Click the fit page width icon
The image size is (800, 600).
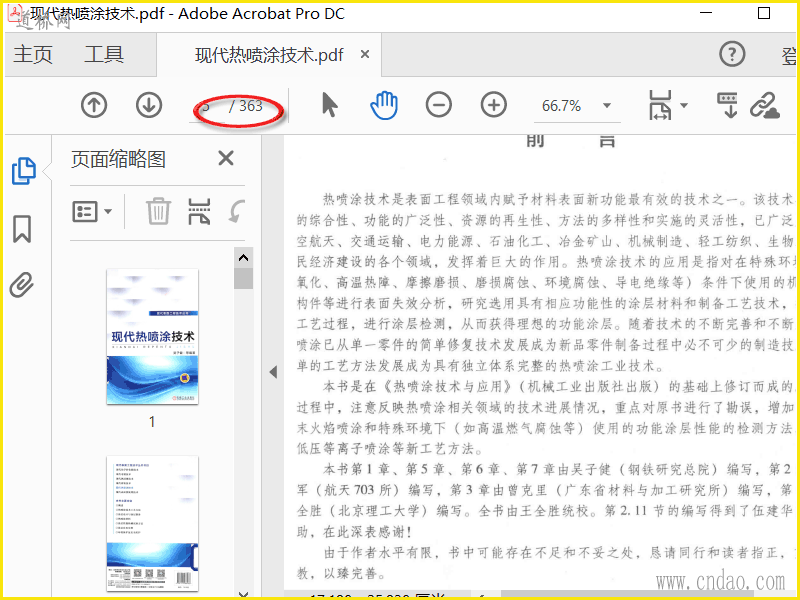(x=660, y=105)
